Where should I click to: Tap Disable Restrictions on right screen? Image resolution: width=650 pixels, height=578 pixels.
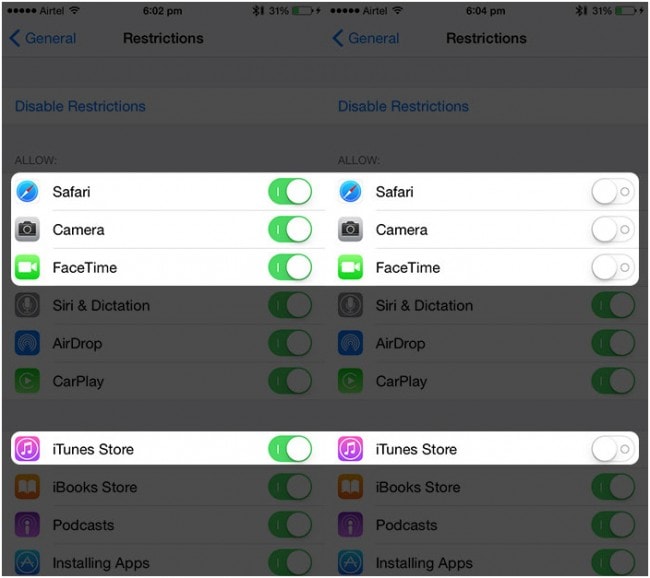(403, 106)
